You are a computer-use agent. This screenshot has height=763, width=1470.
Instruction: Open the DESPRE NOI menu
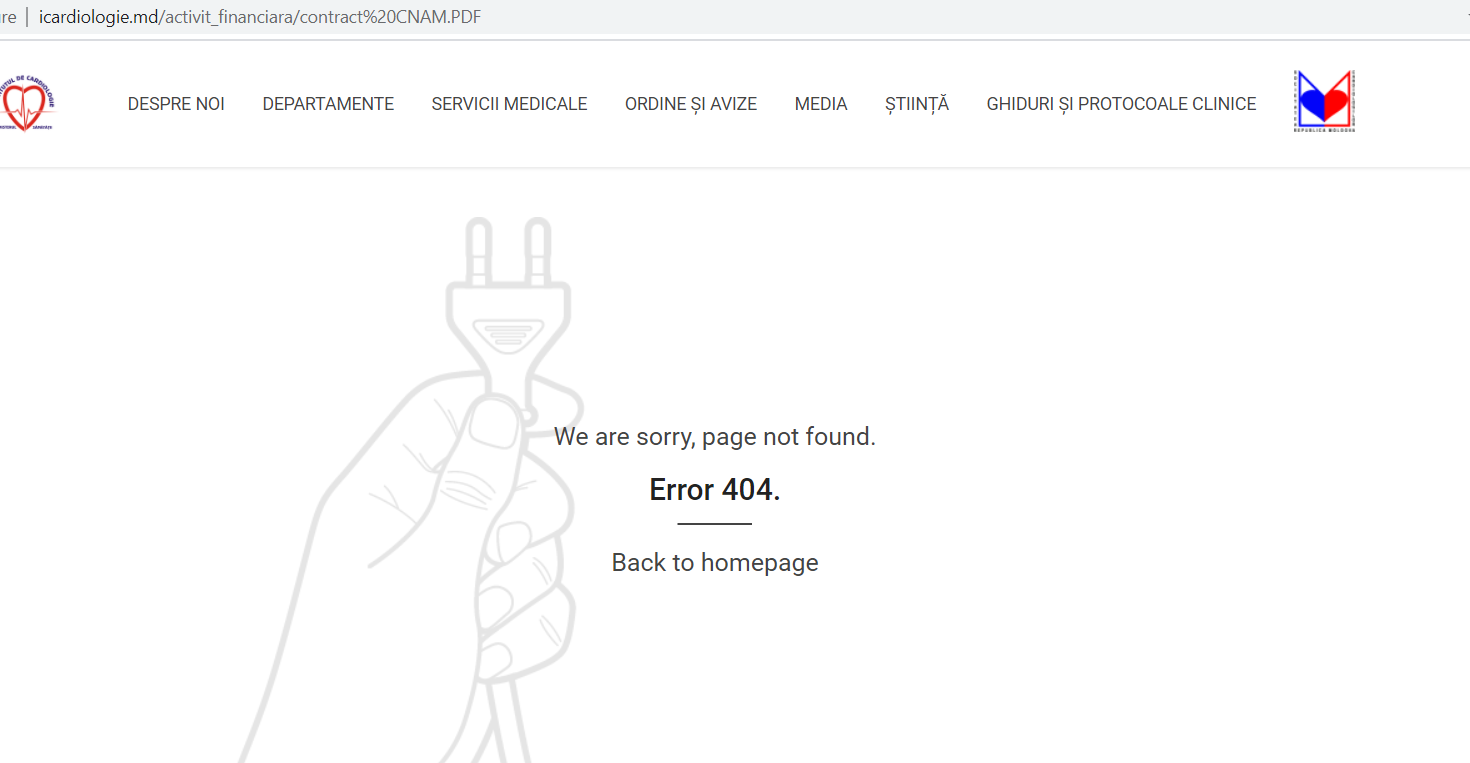click(x=176, y=104)
